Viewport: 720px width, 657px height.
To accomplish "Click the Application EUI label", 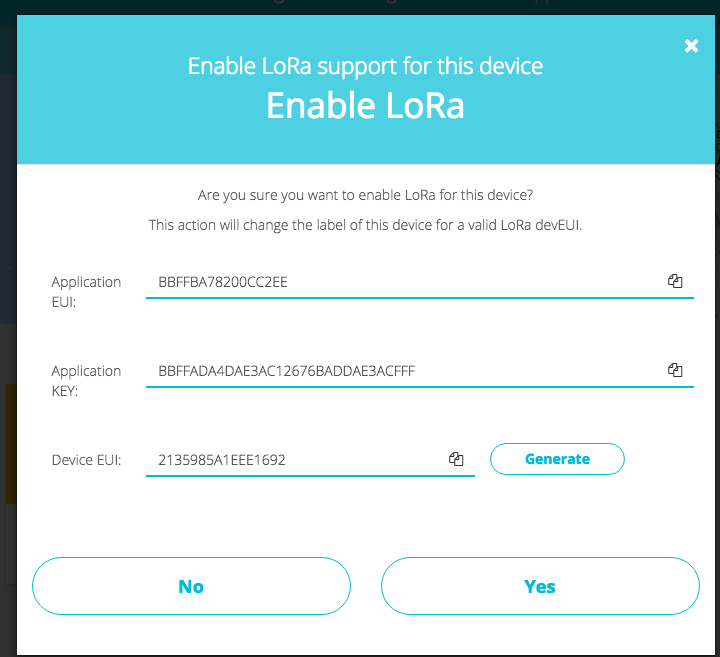I will pyautogui.click(x=86, y=292).
